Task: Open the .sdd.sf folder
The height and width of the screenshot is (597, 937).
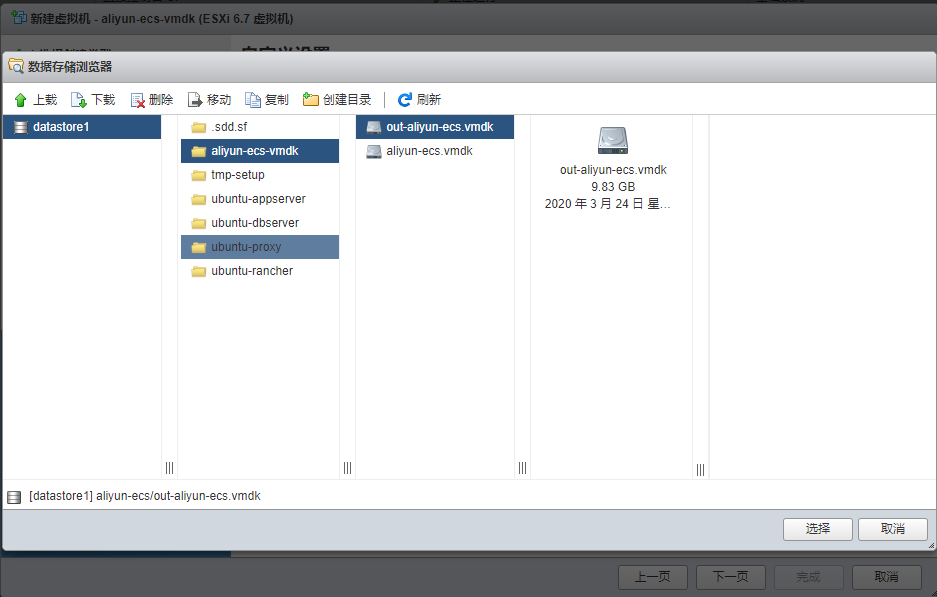Action: (228, 127)
